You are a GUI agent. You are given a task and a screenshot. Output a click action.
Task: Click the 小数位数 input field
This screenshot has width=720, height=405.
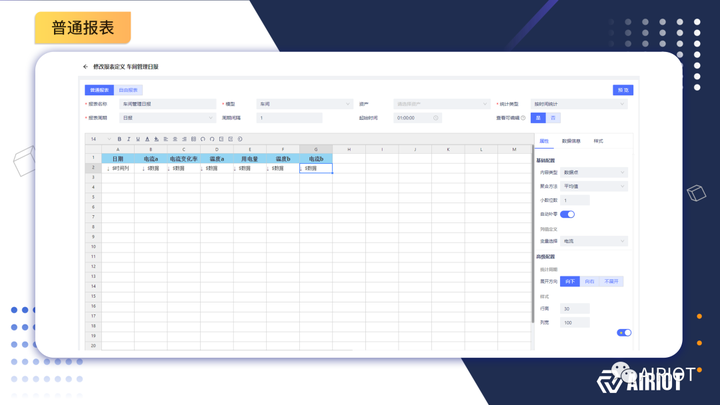pyautogui.click(x=575, y=200)
